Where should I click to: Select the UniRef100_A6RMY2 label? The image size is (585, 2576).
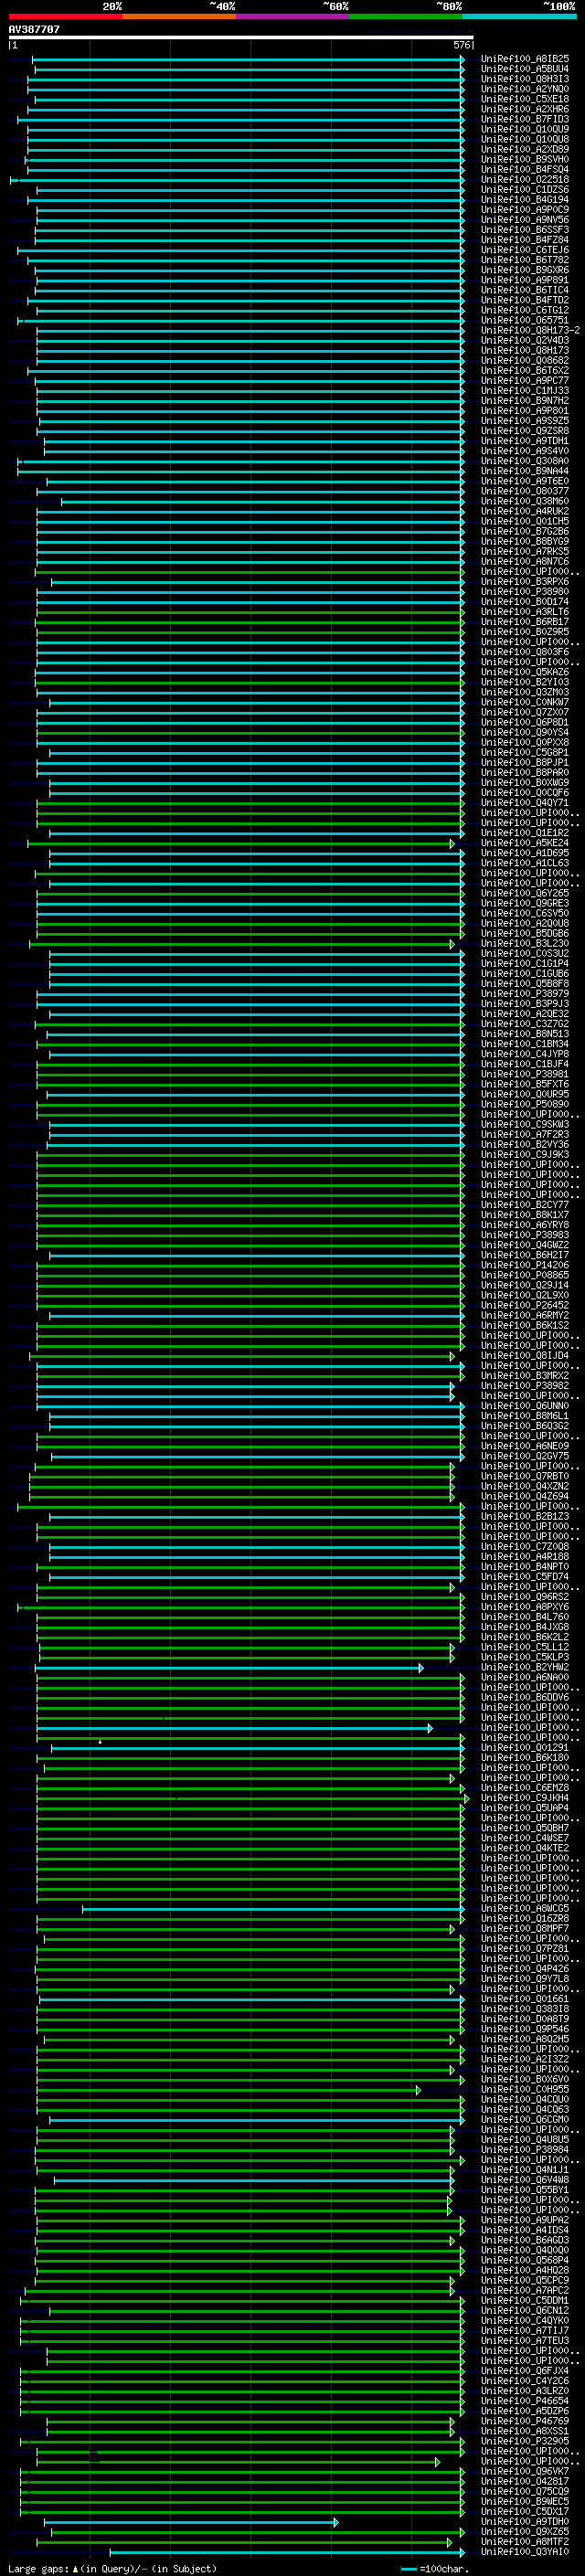click(x=525, y=1315)
